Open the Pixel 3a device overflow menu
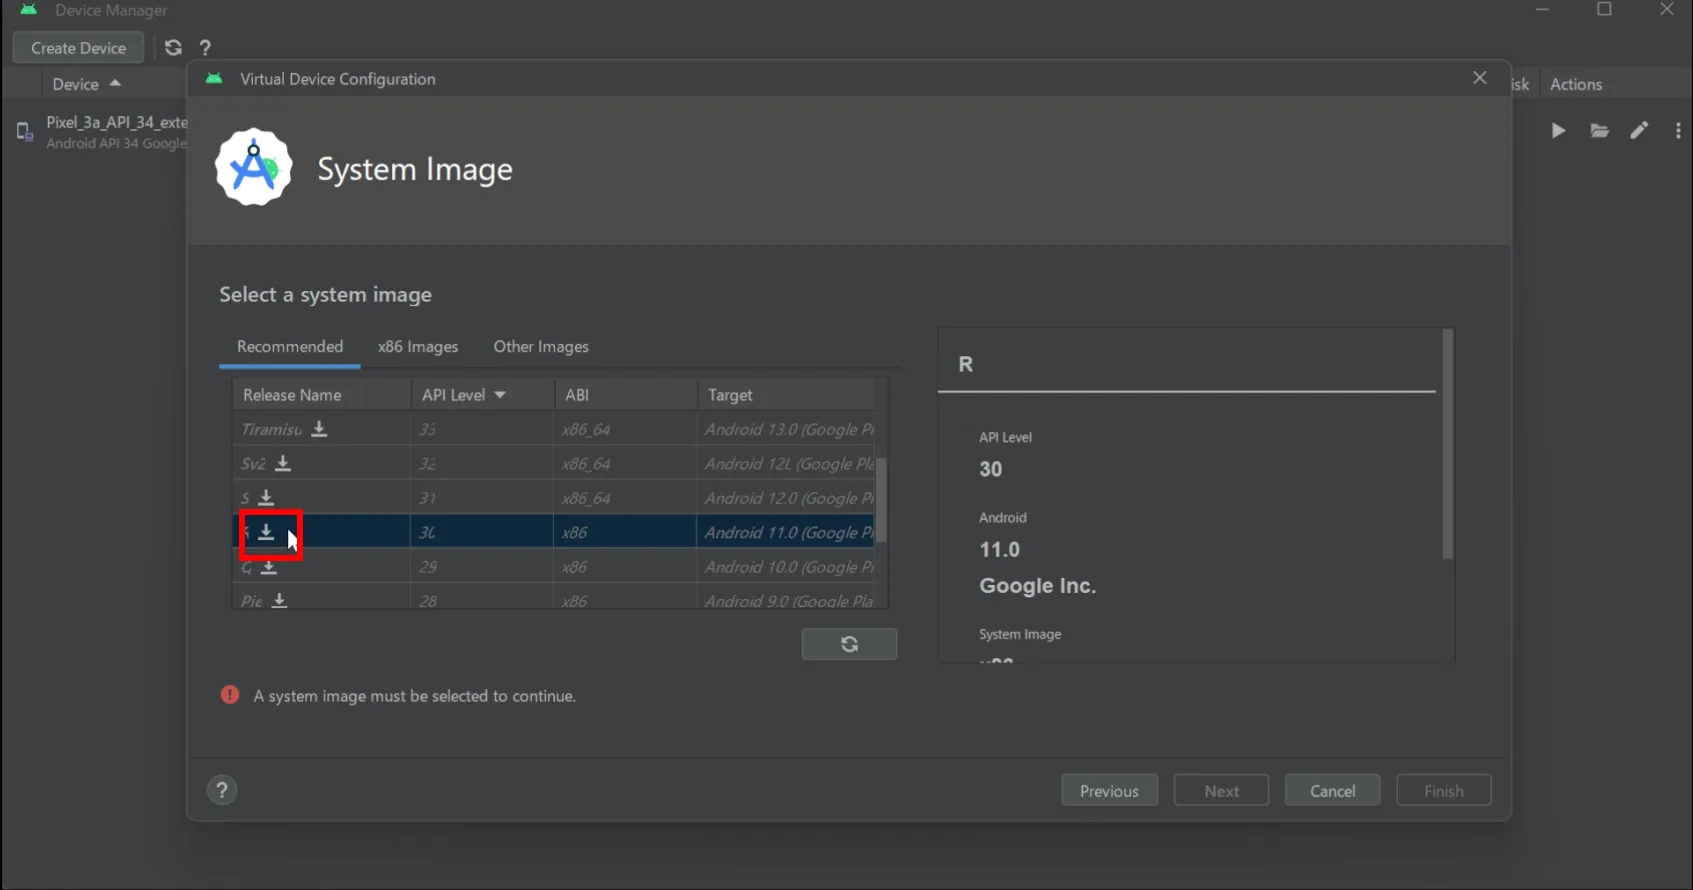 (1678, 130)
